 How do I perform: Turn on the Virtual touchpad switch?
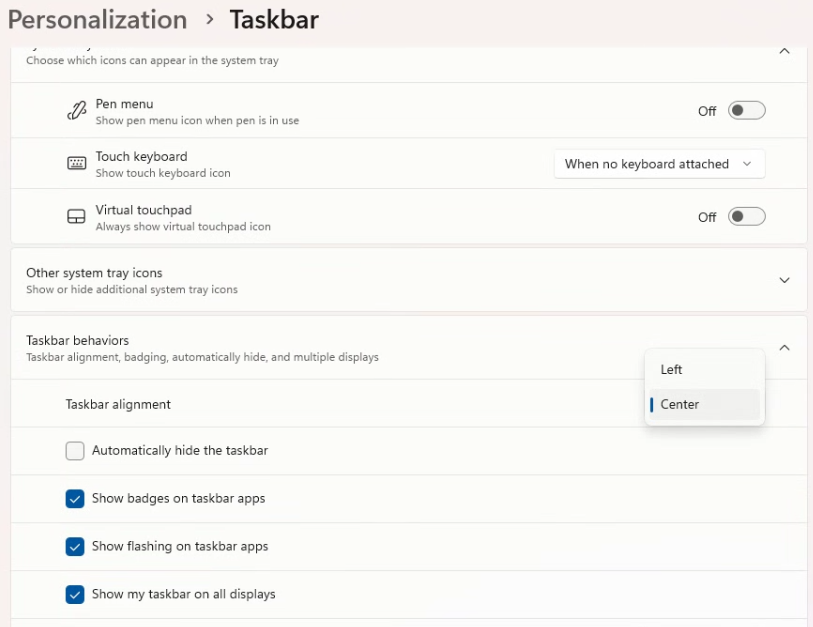coord(746,217)
